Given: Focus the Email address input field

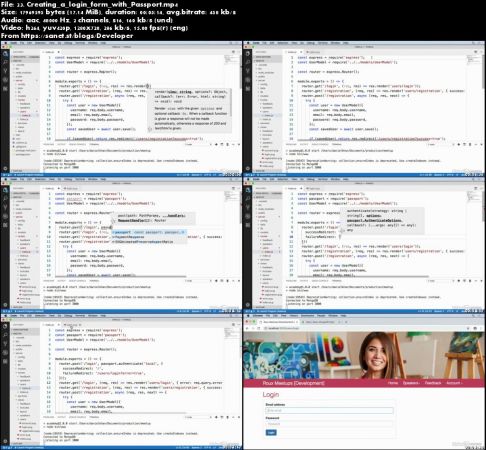Looking at the screenshot, I should [x=329, y=411].
